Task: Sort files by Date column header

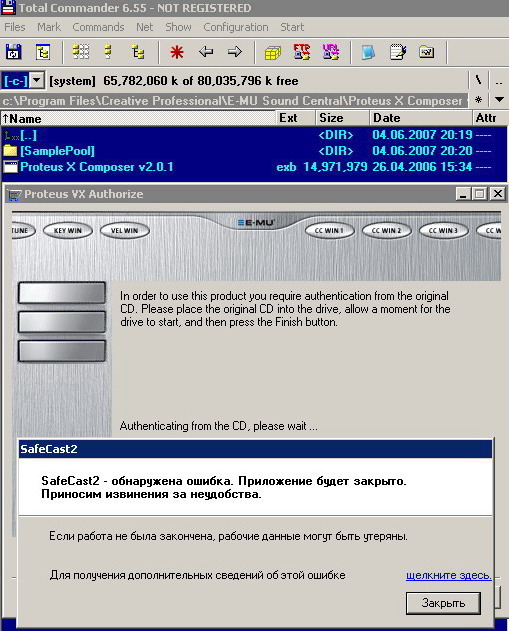Action: 420,118
